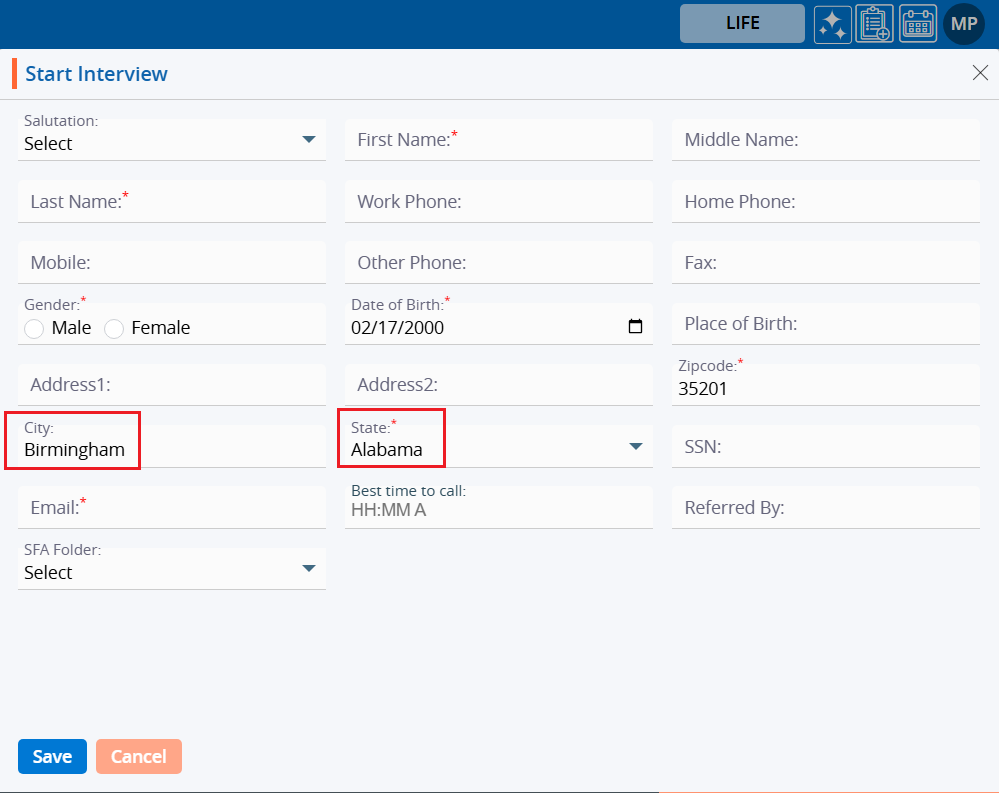
Task: Expand the Salutation dropdown
Action: pyautogui.click(x=308, y=140)
